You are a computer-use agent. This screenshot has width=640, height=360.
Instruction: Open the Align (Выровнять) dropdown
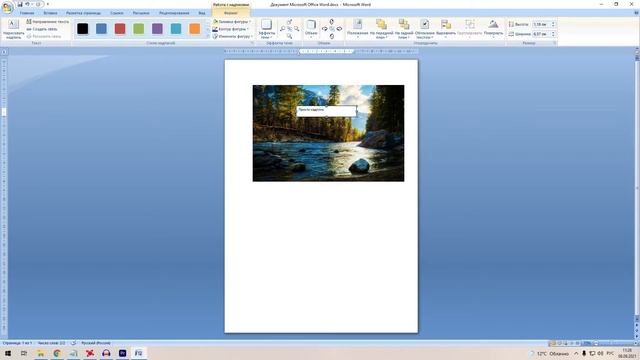(x=446, y=29)
